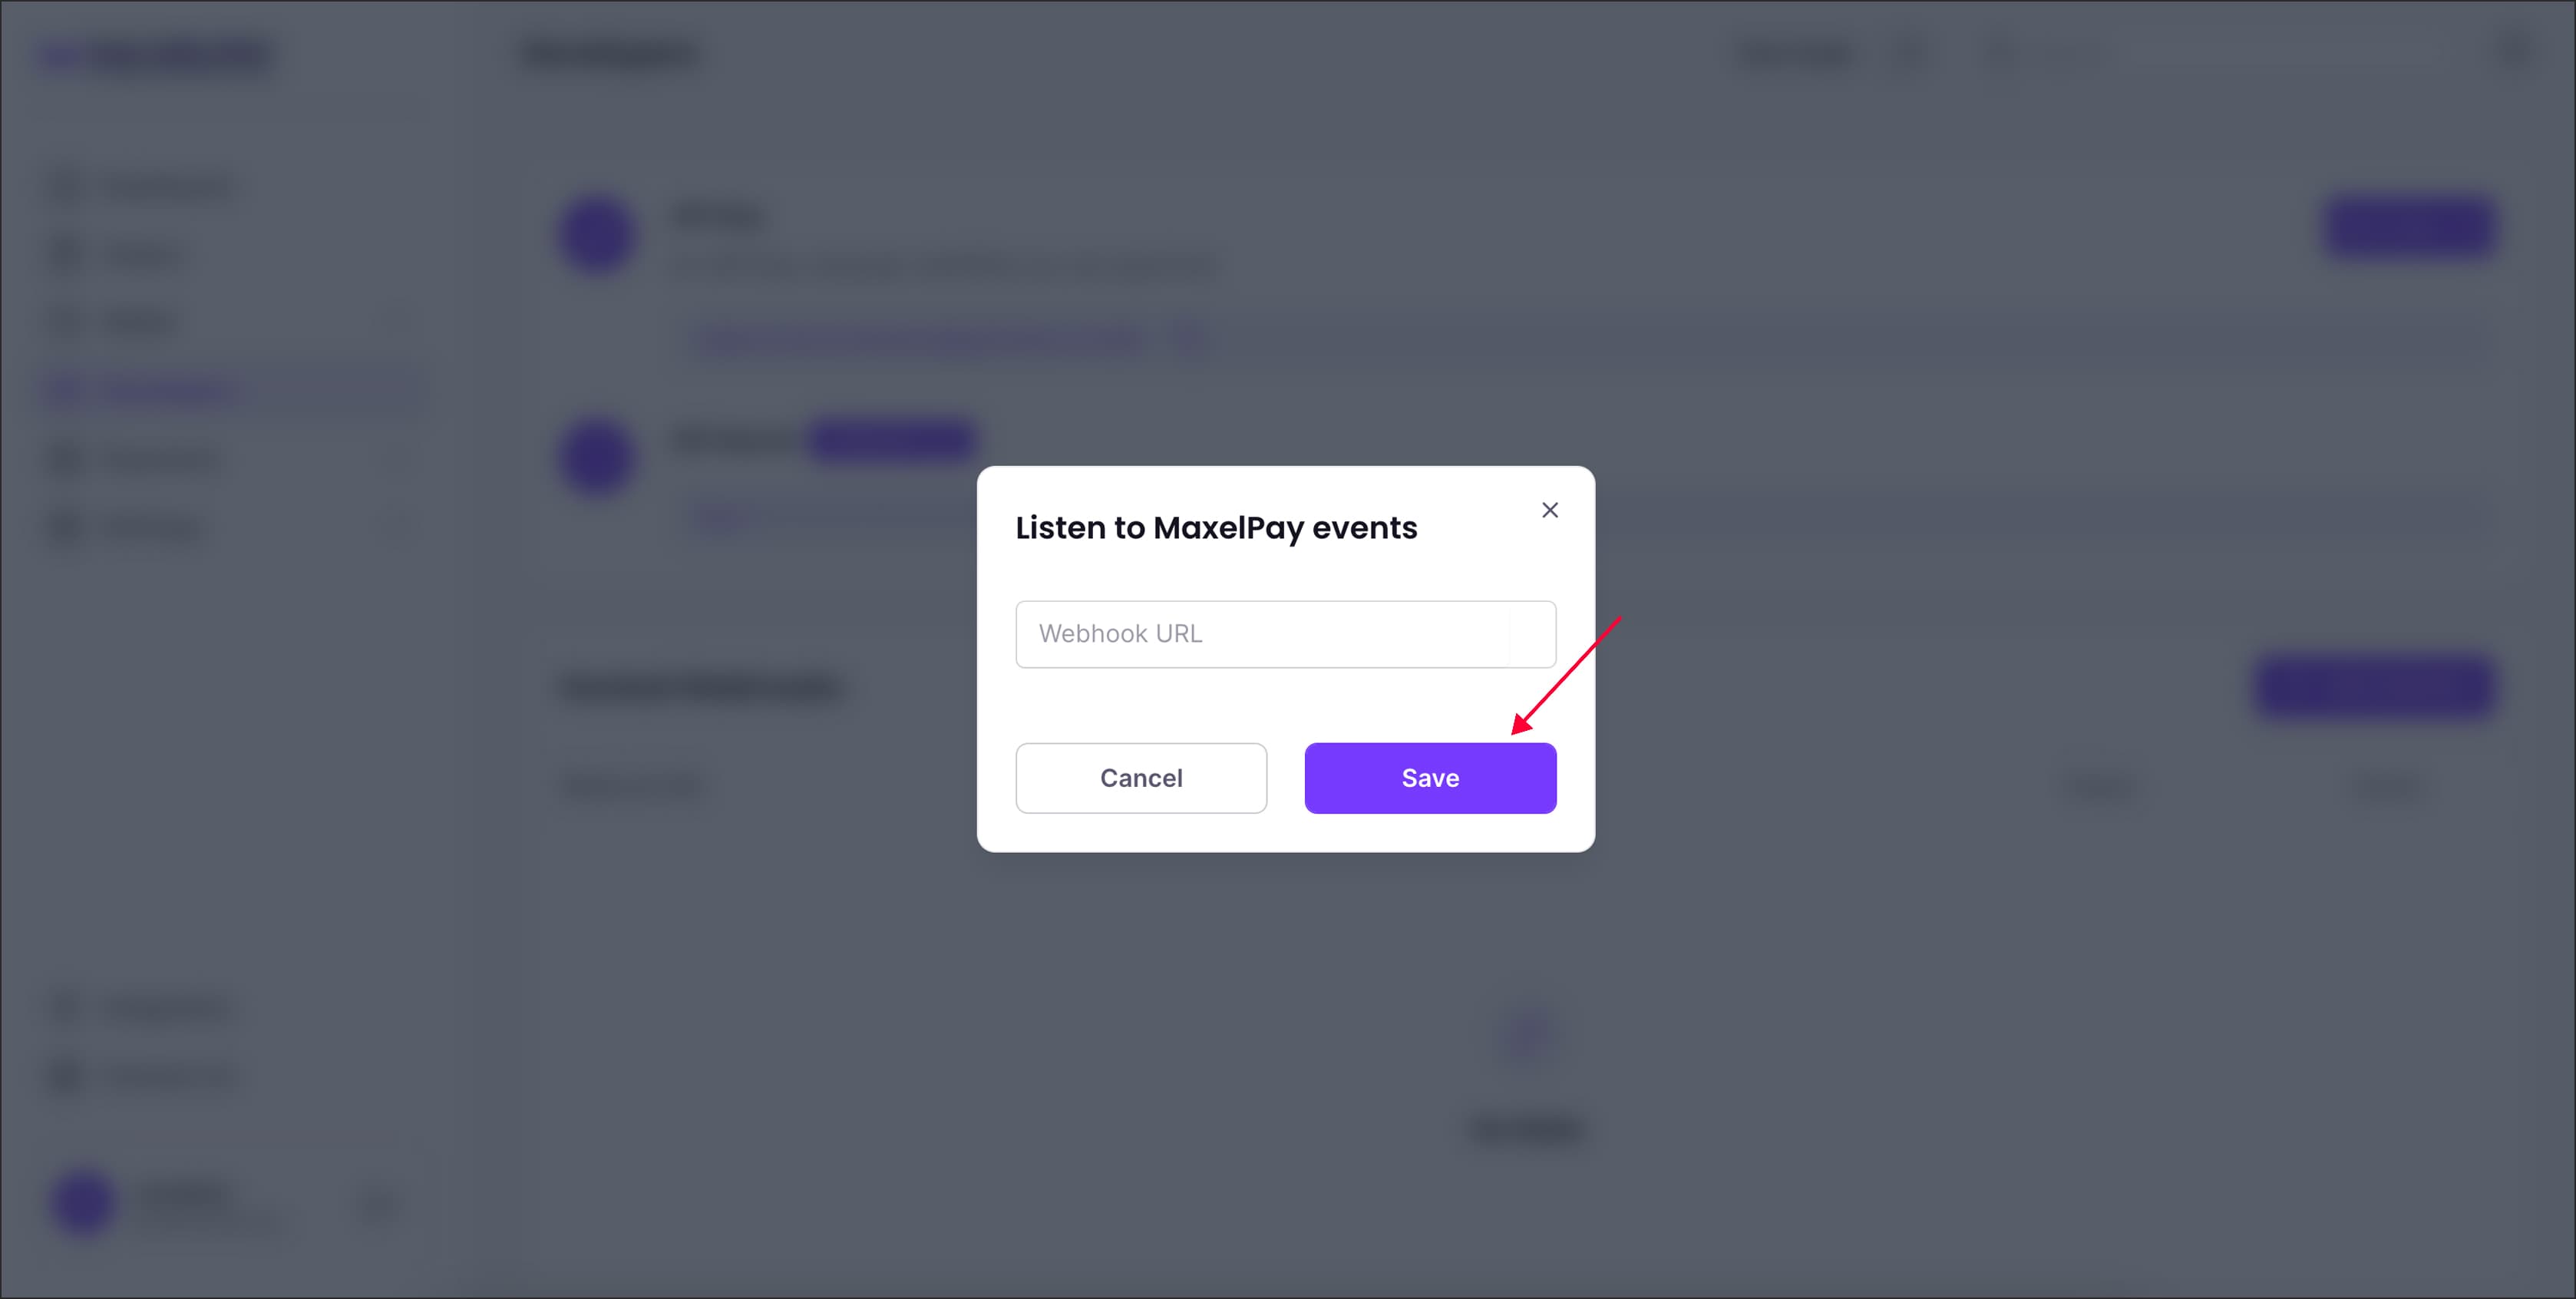Click the Webhook URL input field

coord(1285,634)
